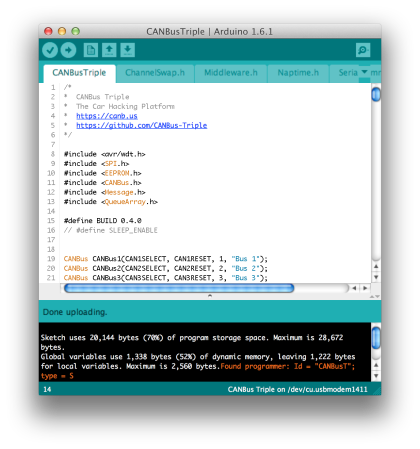Click the line number 14 indicator in status bar
The image size is (420, 449).
click(x=47, y=389)
